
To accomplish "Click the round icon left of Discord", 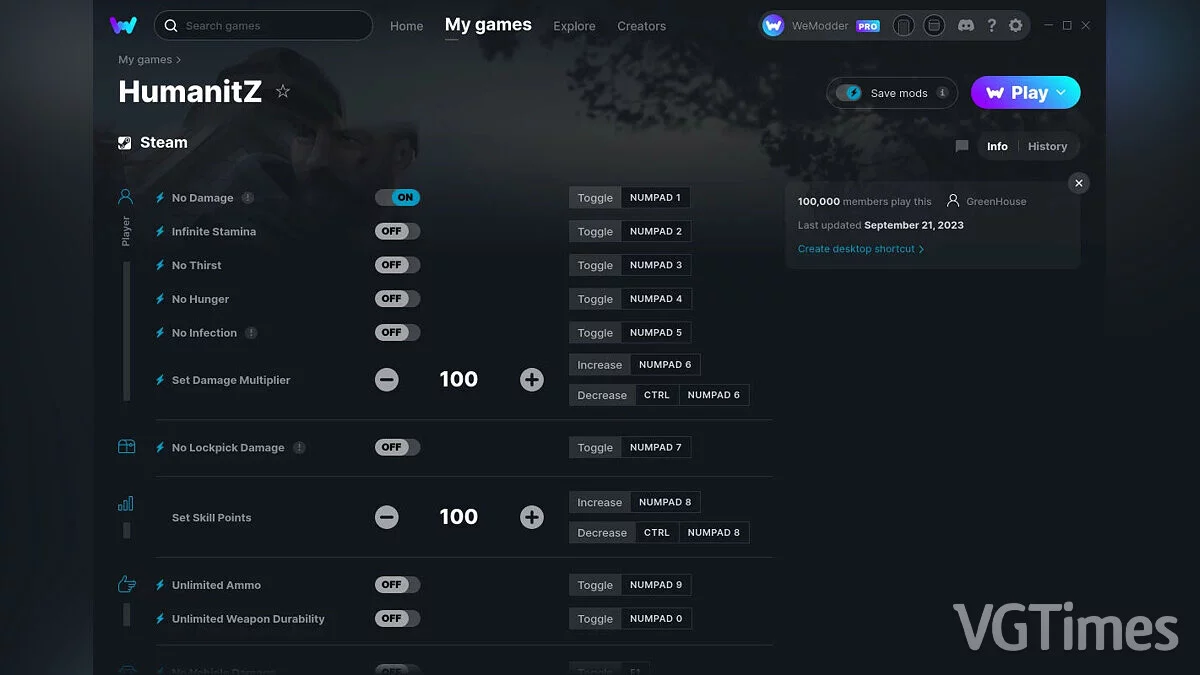I will [x=934, y=25].
